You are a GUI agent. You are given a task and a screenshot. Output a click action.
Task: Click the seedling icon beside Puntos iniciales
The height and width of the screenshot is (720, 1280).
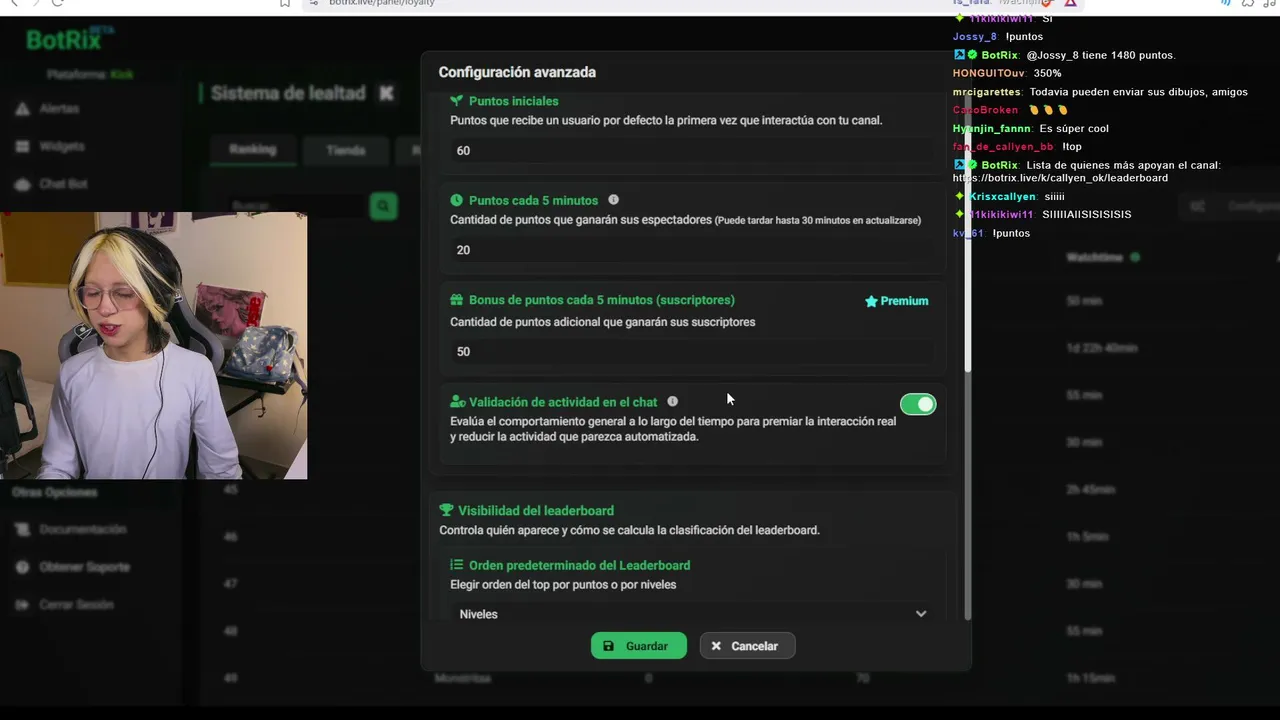[456, 101]
